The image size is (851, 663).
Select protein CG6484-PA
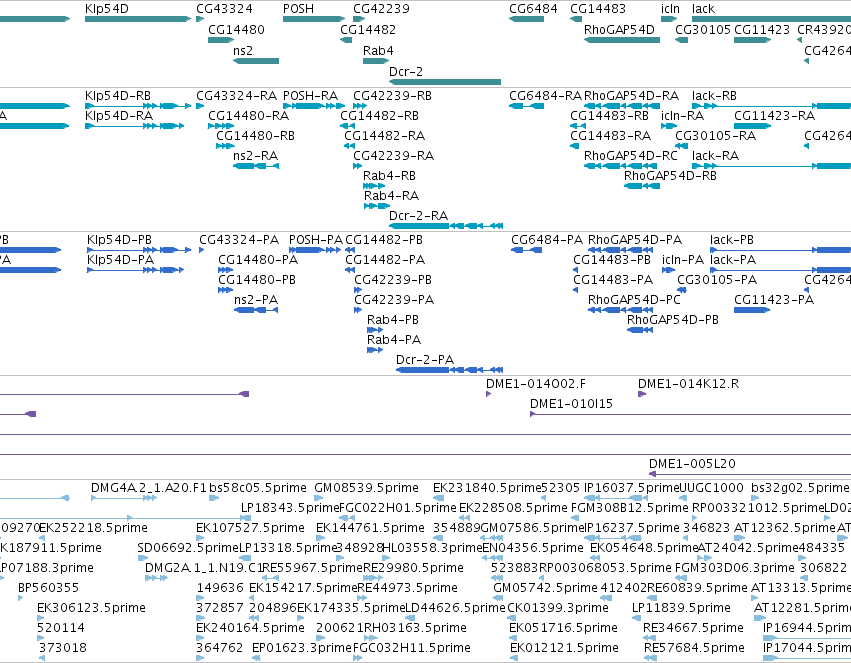pos(547,240)
